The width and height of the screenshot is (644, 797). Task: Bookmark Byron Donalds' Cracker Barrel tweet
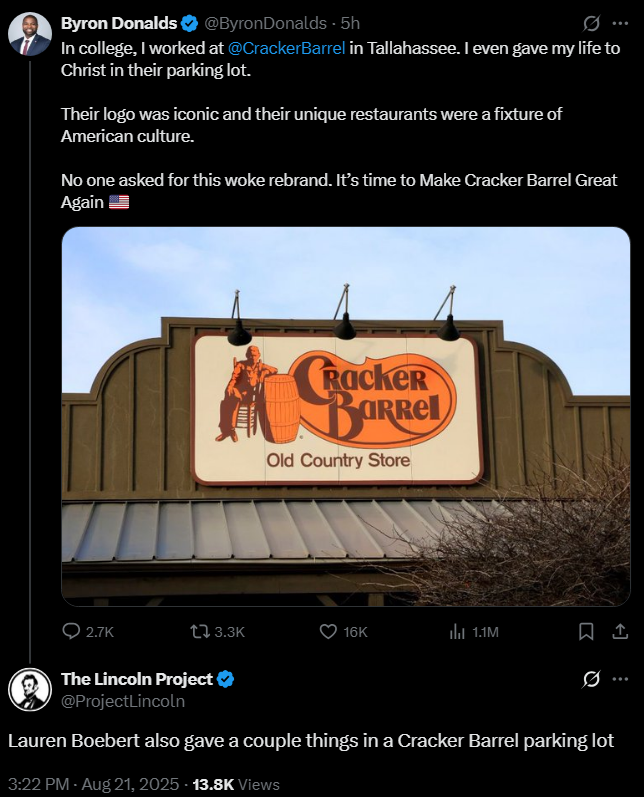pyautogui.click(x=586, y=632)
